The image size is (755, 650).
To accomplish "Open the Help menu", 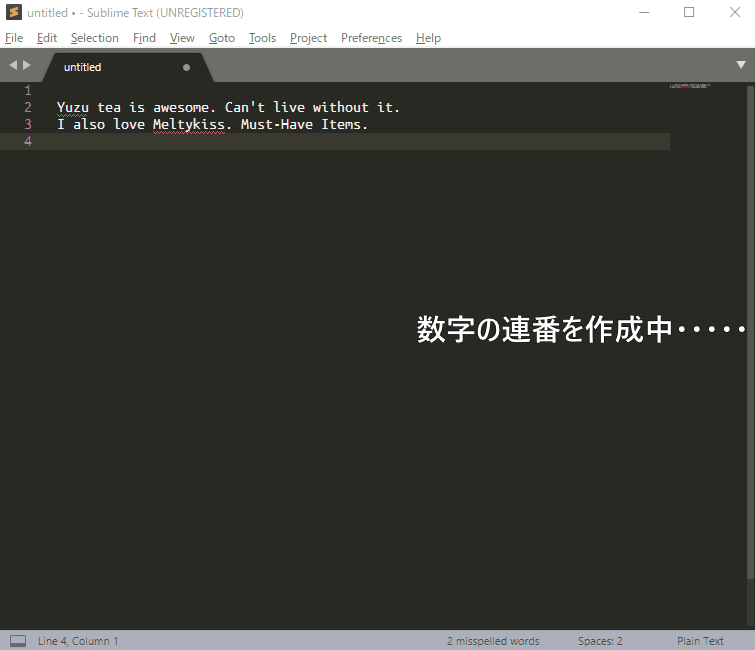I will click(428, 38).
